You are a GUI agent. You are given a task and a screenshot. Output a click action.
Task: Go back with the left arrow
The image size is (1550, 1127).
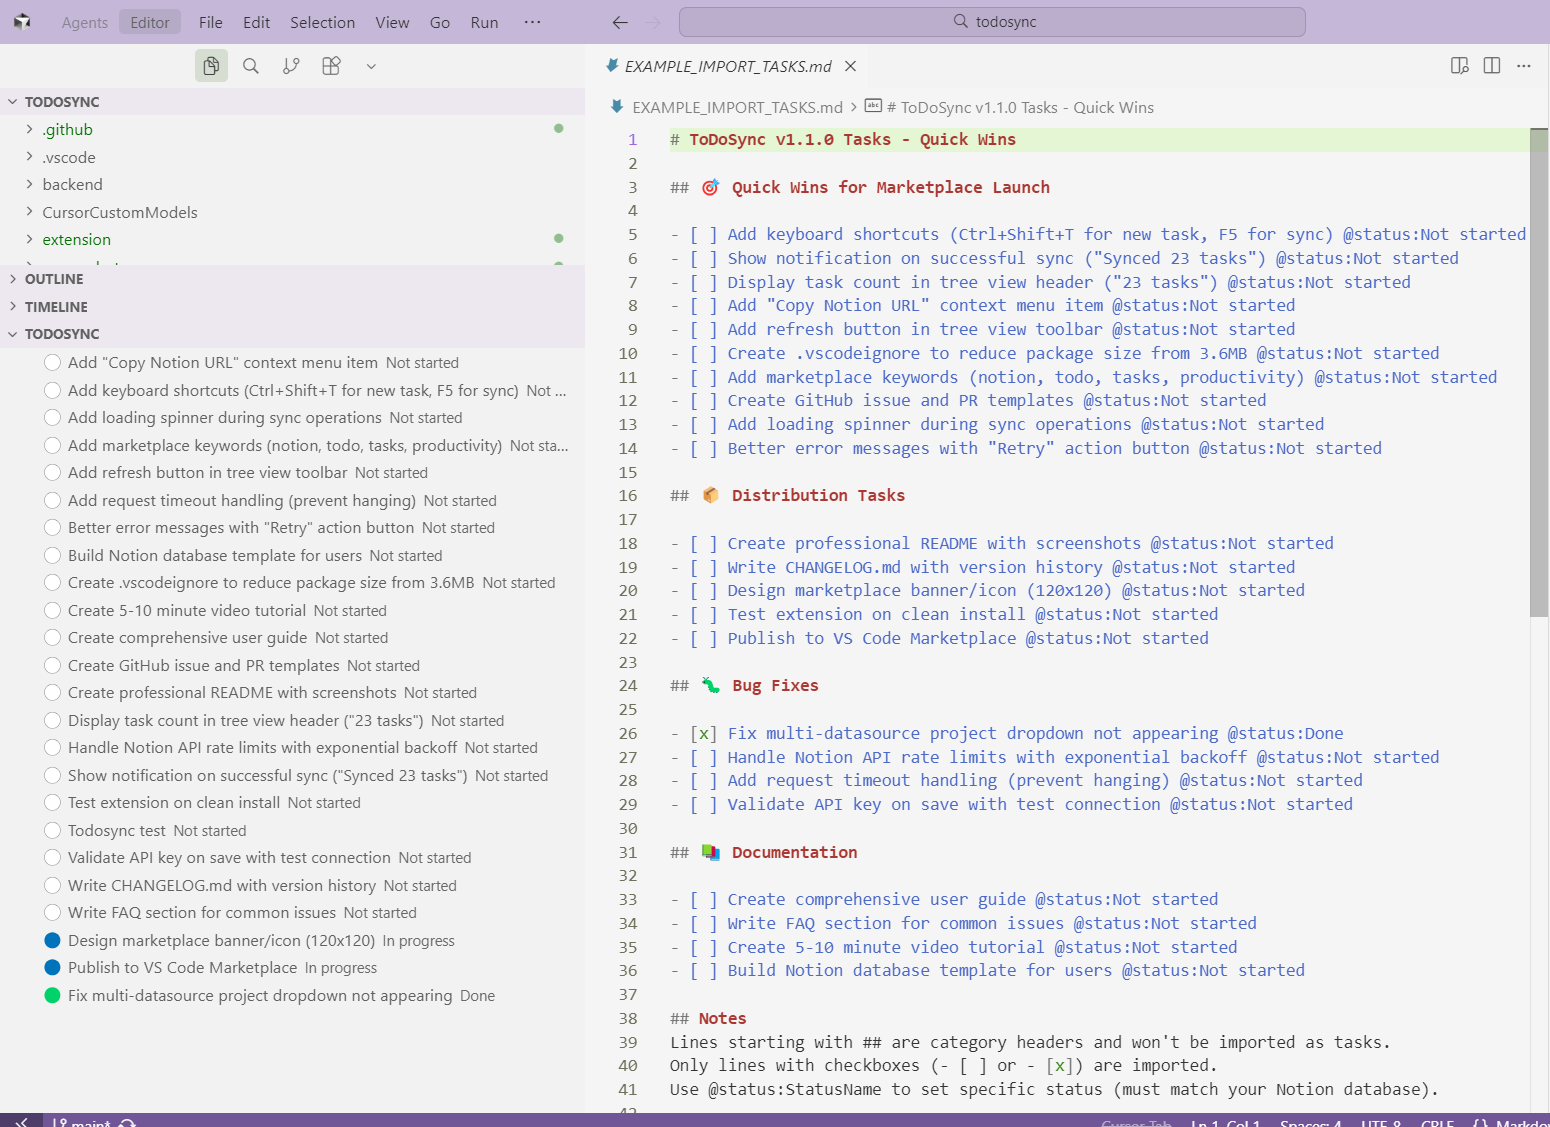[620, 22]
